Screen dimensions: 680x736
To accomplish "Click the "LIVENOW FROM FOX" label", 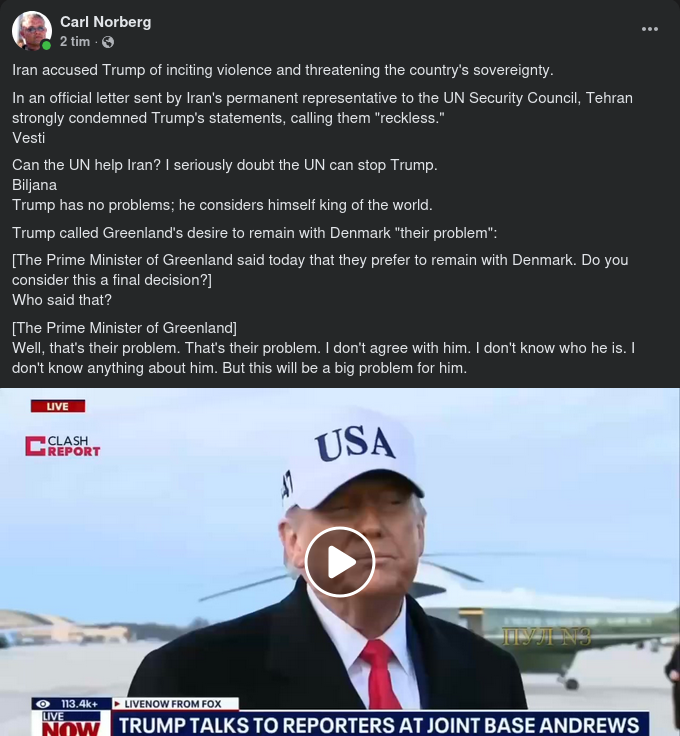I will coord(175,704).
